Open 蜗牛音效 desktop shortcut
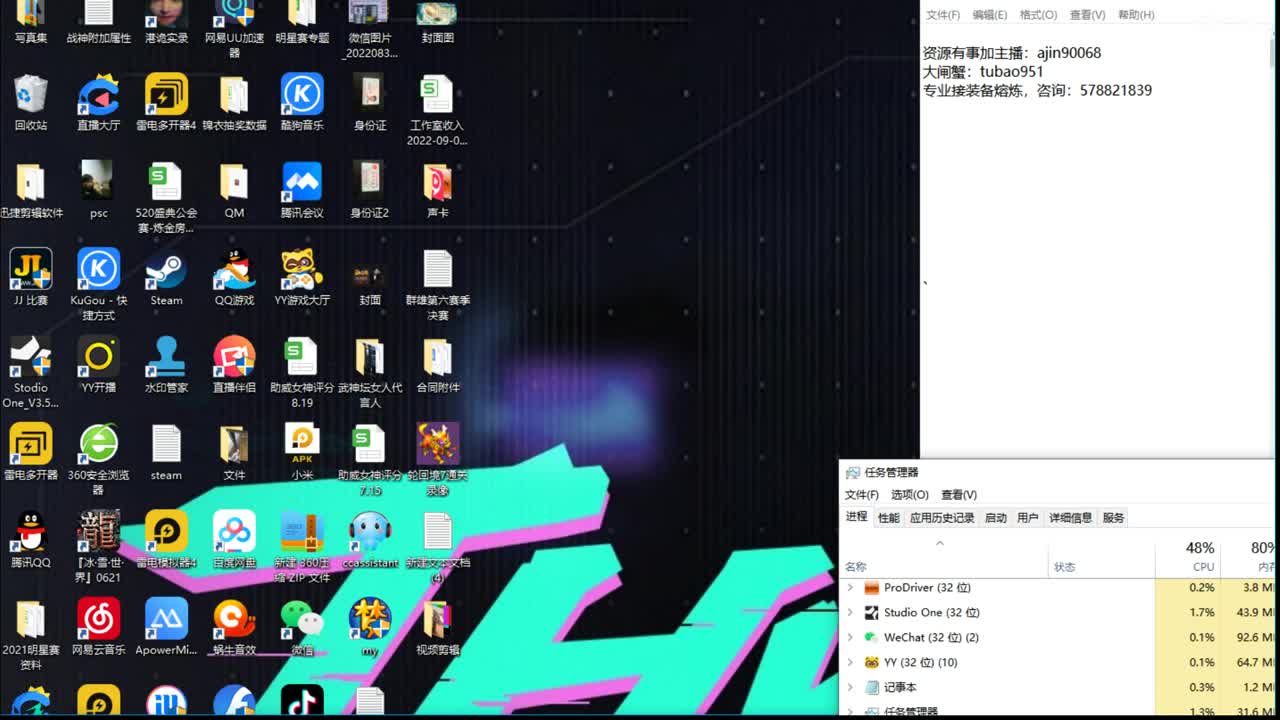Screen dimensions: 1280x720 pos(234,627)
